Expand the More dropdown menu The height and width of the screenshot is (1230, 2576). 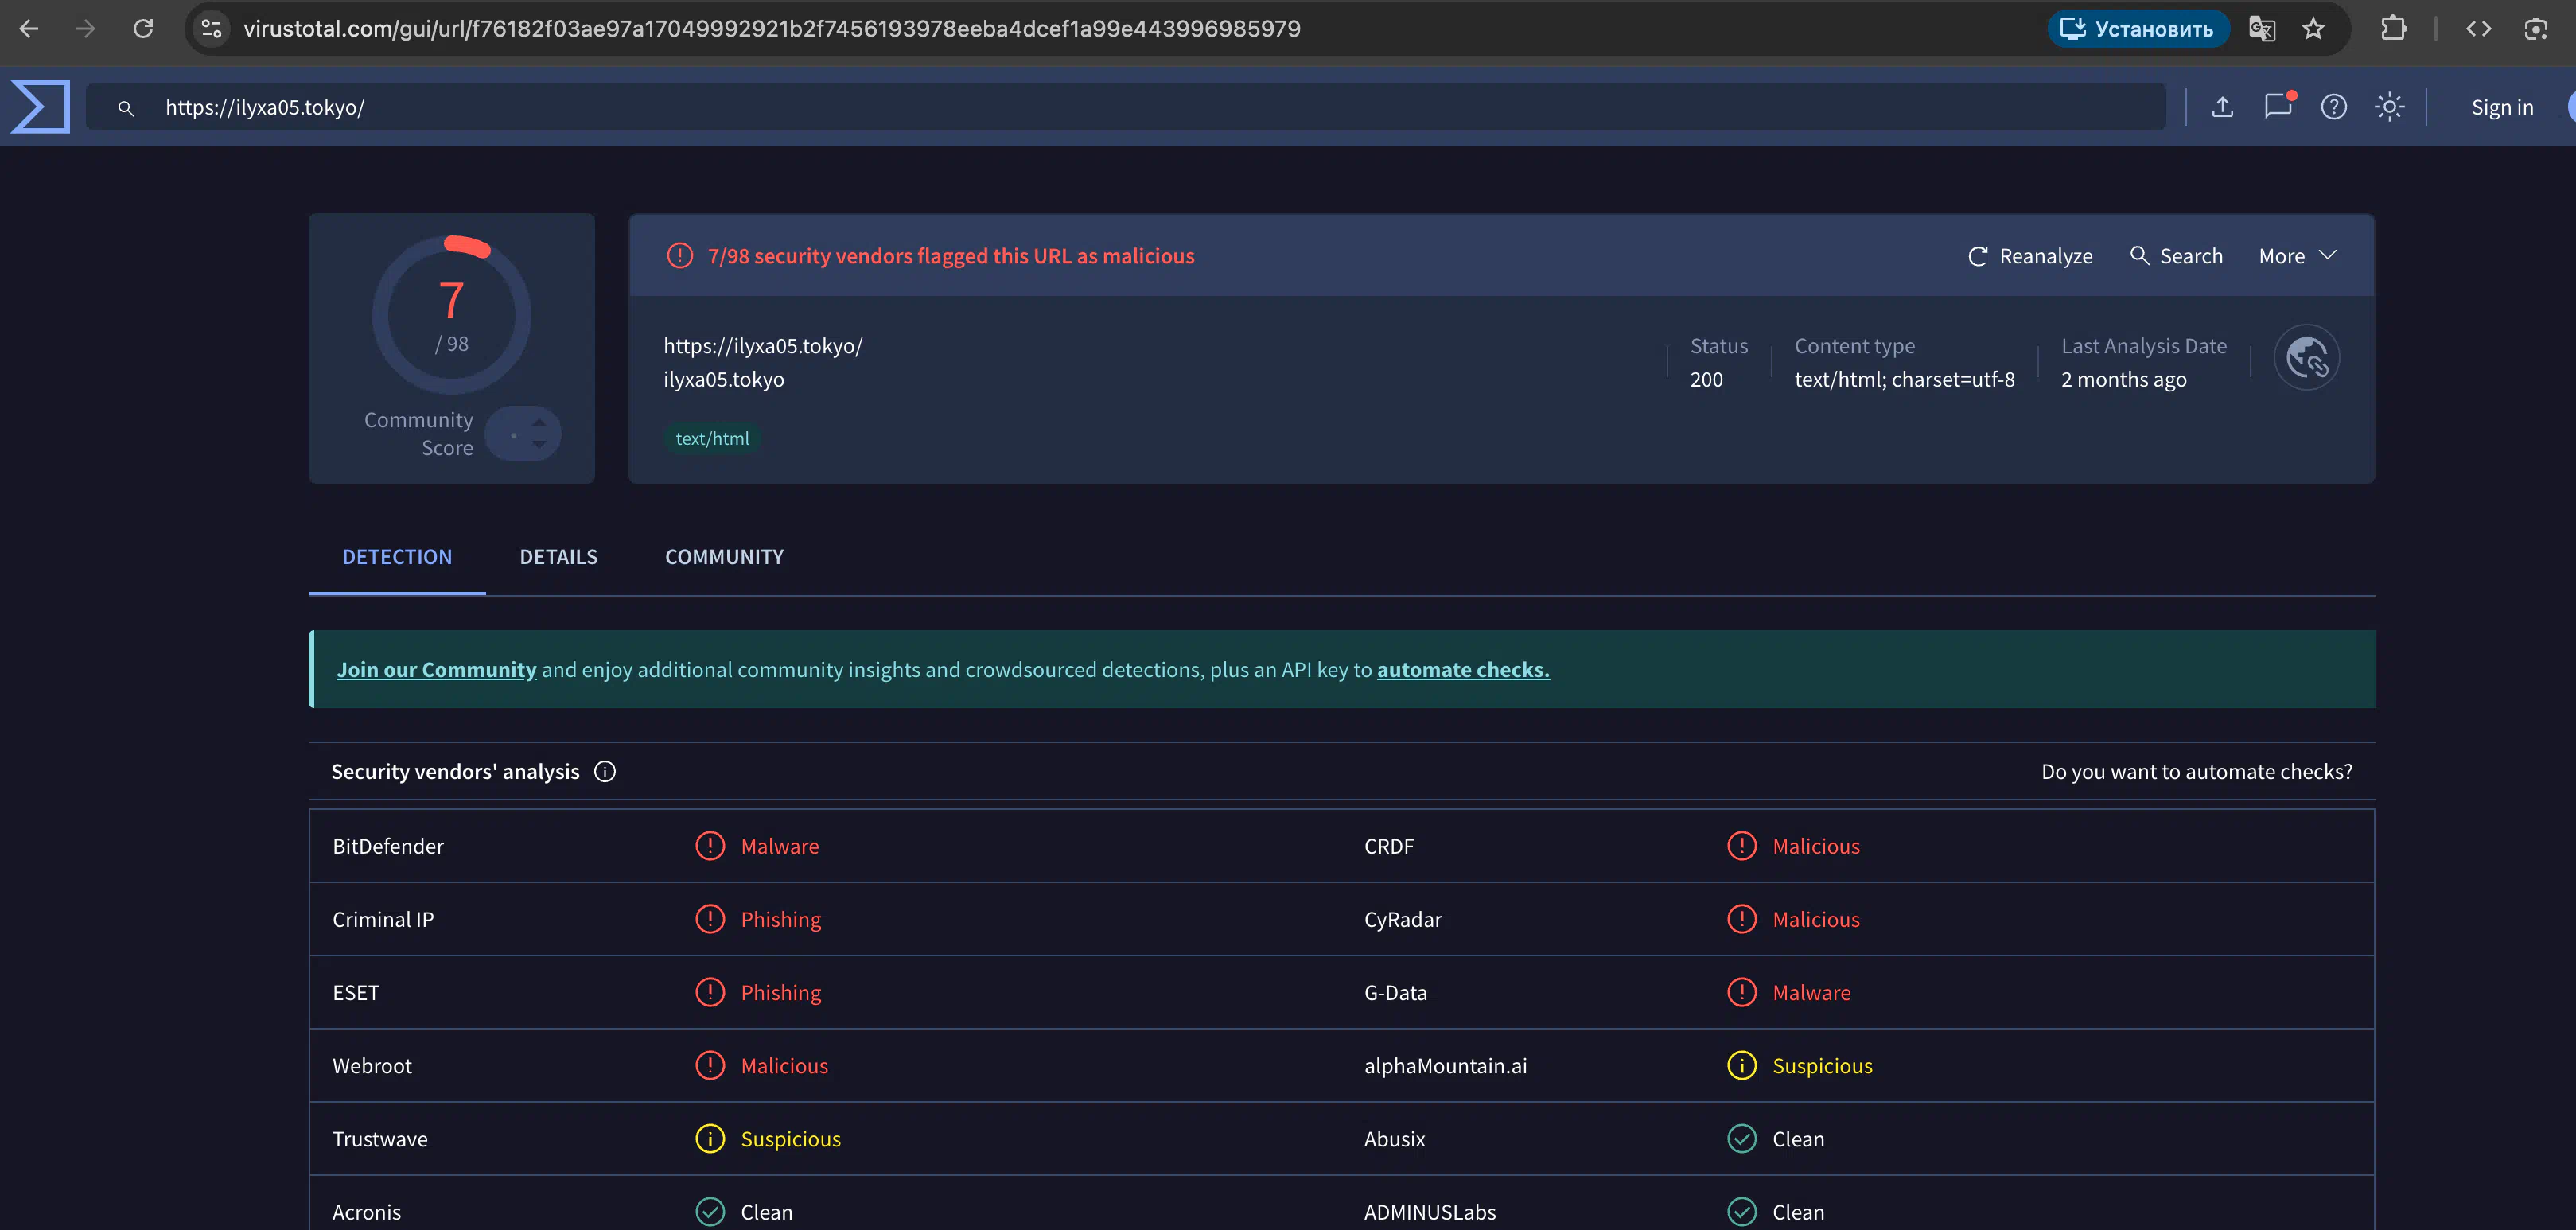2297,256
